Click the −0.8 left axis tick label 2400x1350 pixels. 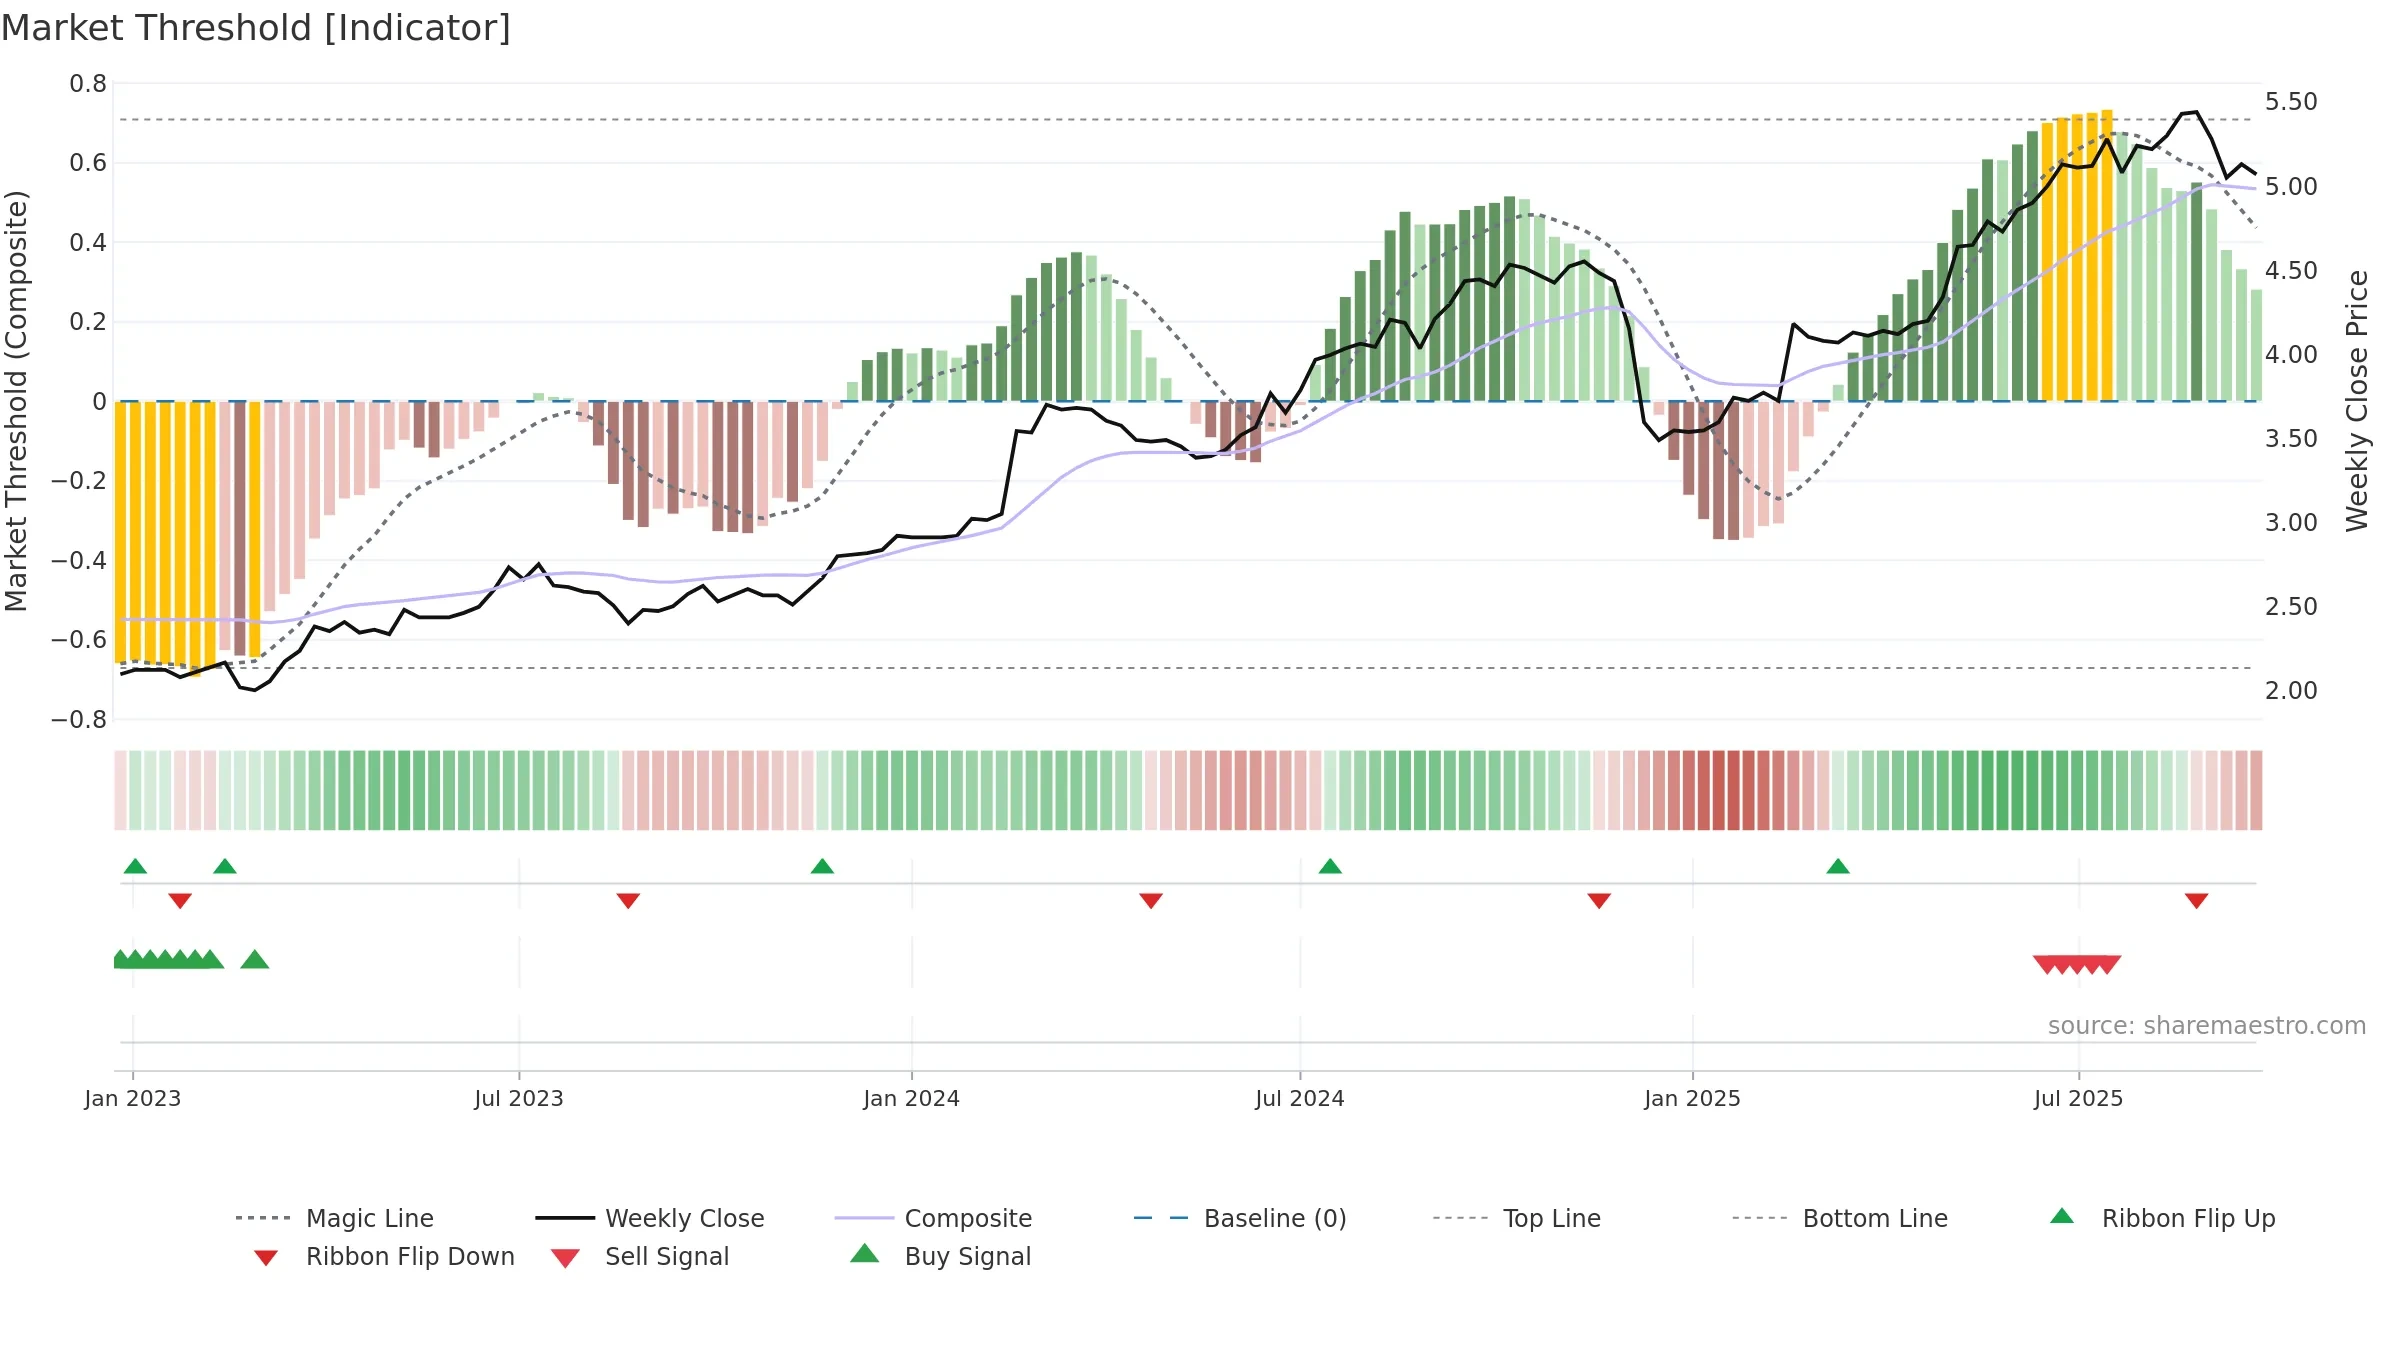pos(79,720)
